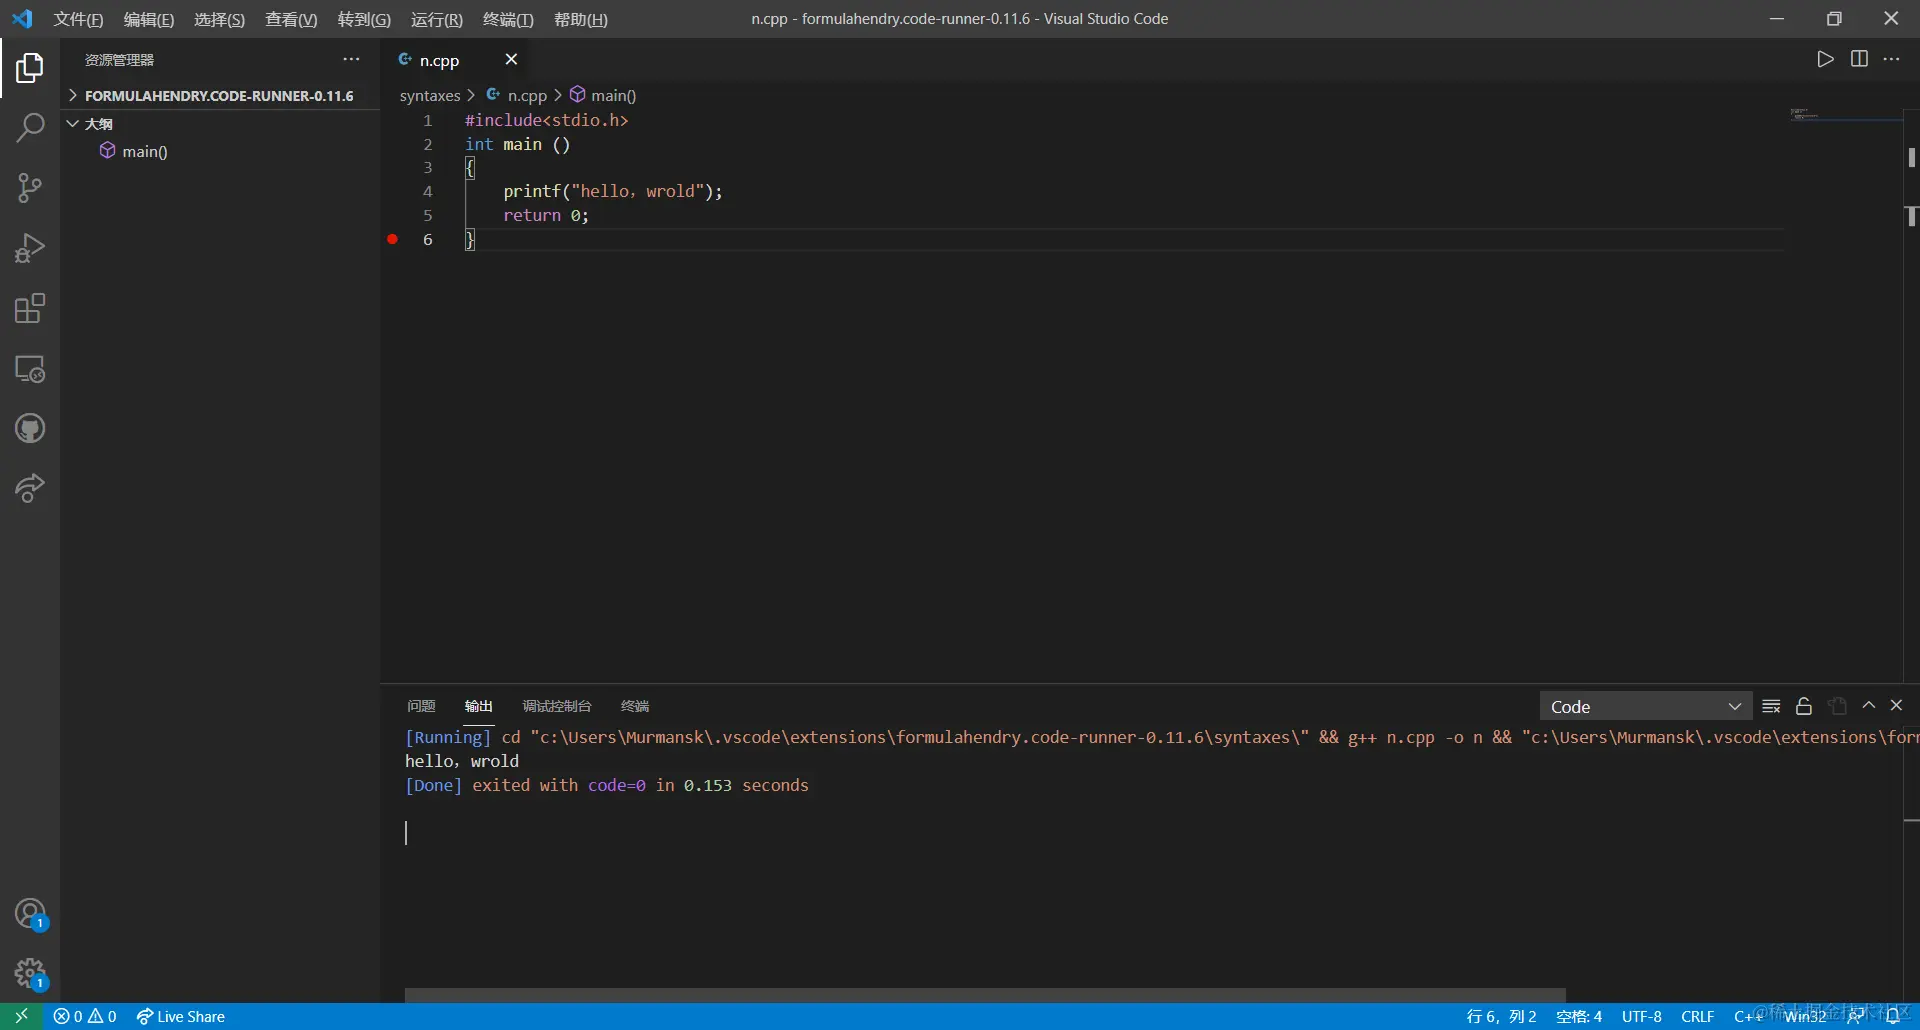Open the GitHub view in activity bar

(30, 429)
